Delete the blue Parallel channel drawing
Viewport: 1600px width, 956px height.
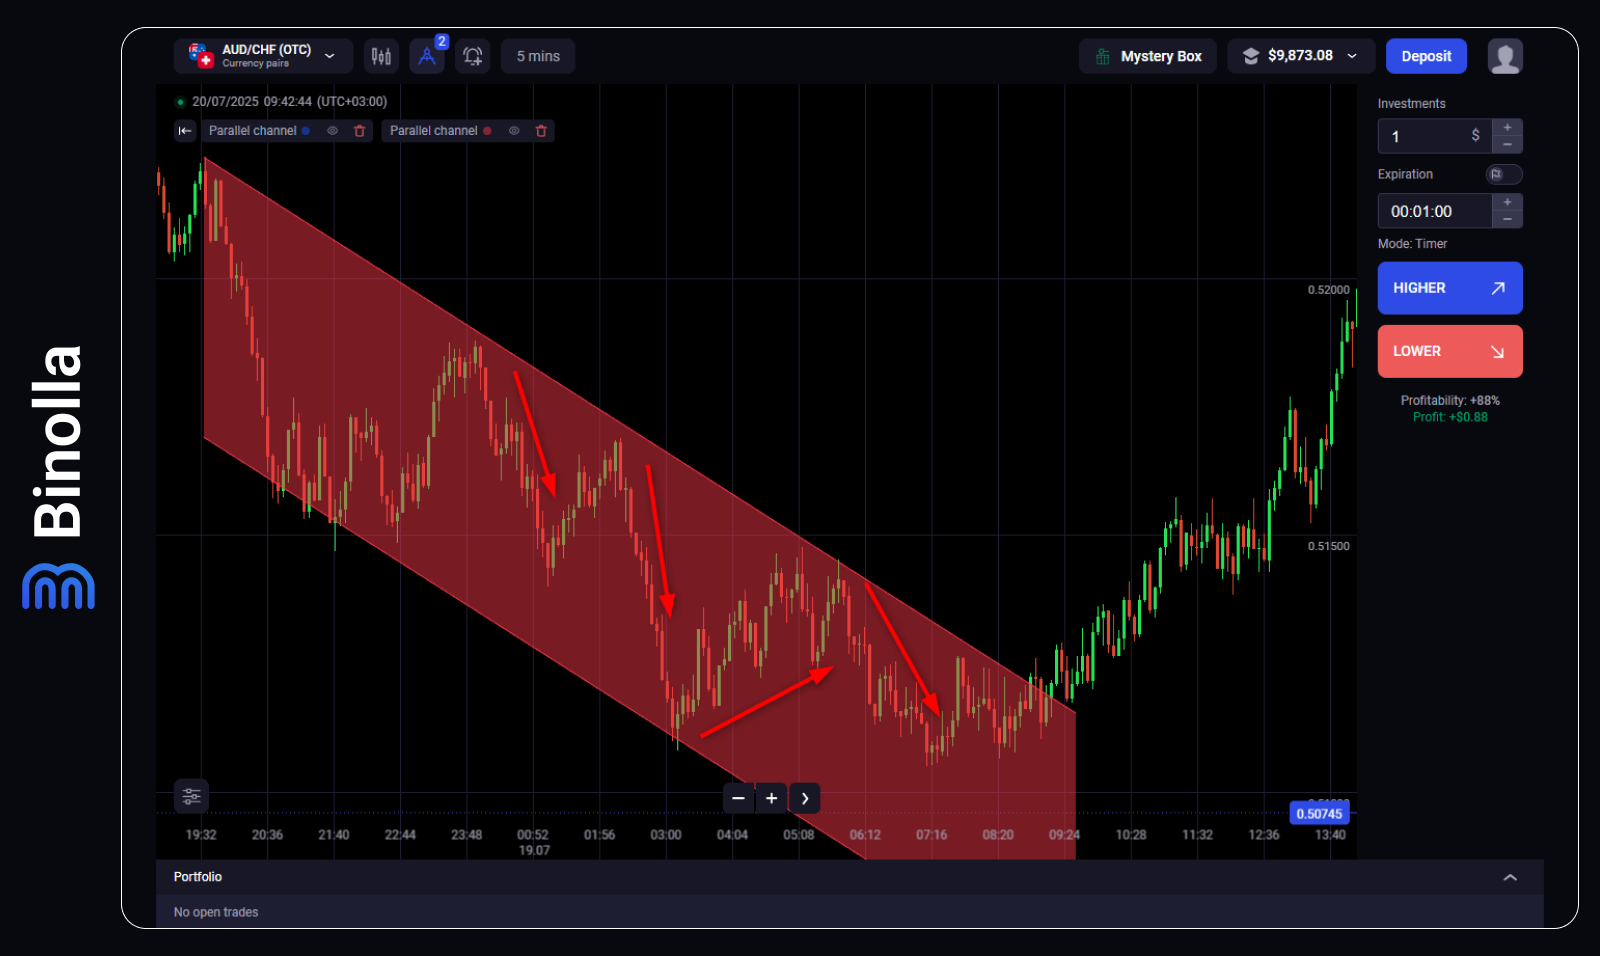(x=359, y=130)
